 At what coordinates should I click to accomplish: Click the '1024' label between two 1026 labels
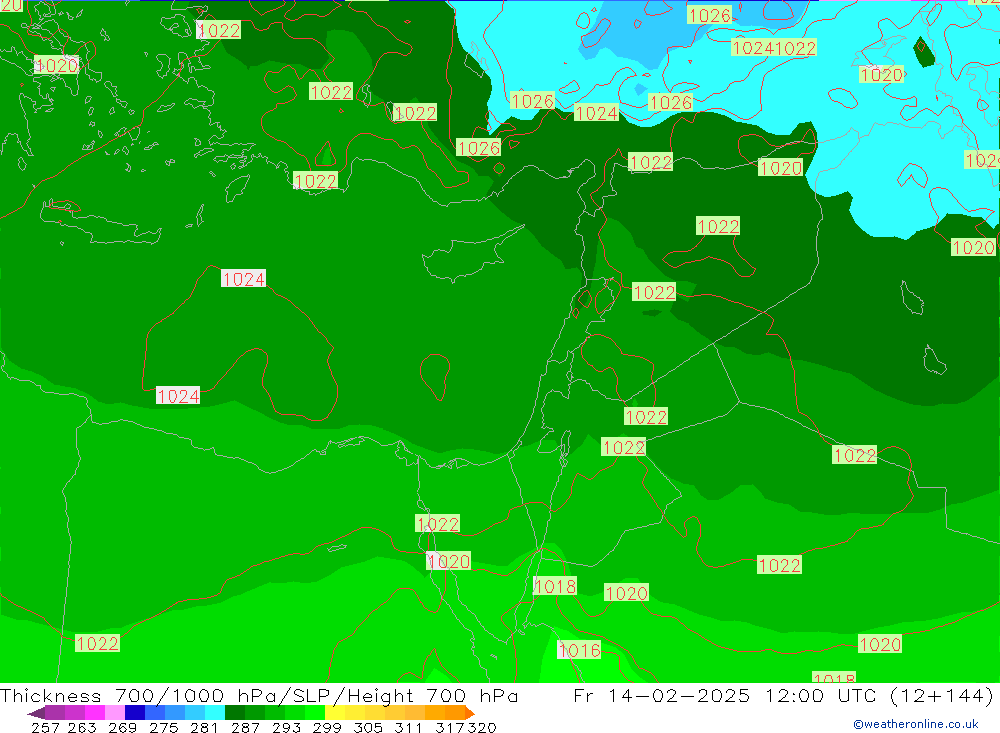596,113
